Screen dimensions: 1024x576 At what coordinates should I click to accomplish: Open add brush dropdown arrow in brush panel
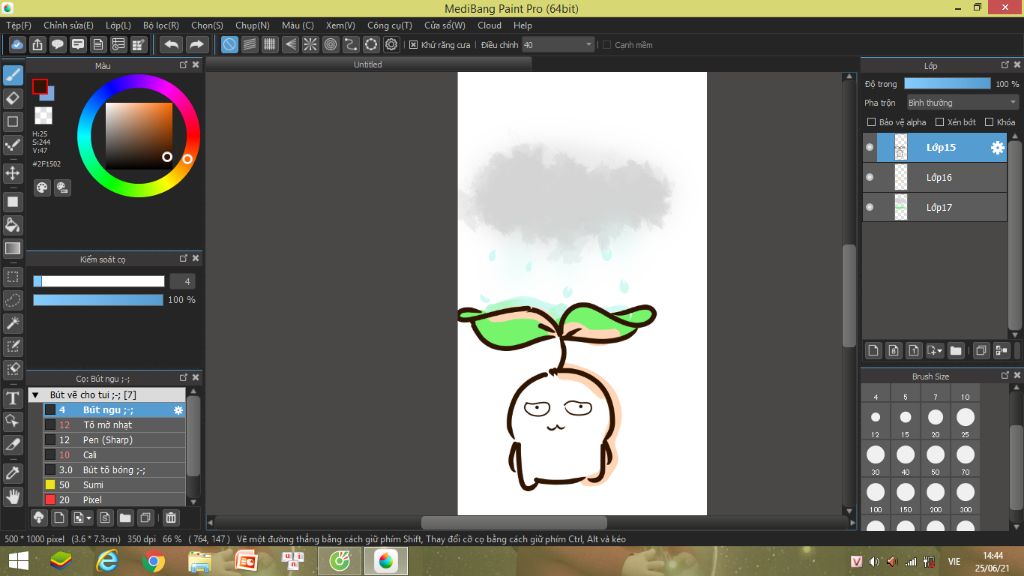tap(88, 518)
